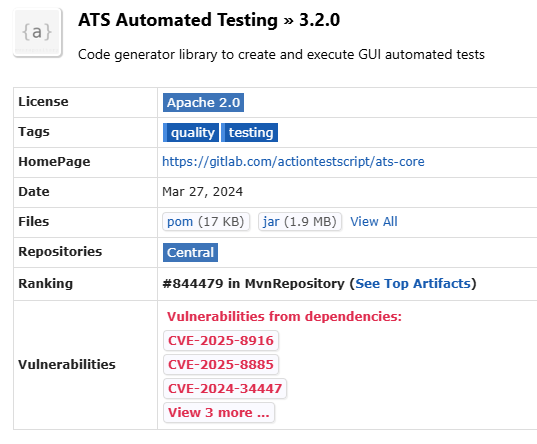Click the {a} artifact logo icon
Image resolution: width=537 pixels, height=444 pixels.
point(38,33)
